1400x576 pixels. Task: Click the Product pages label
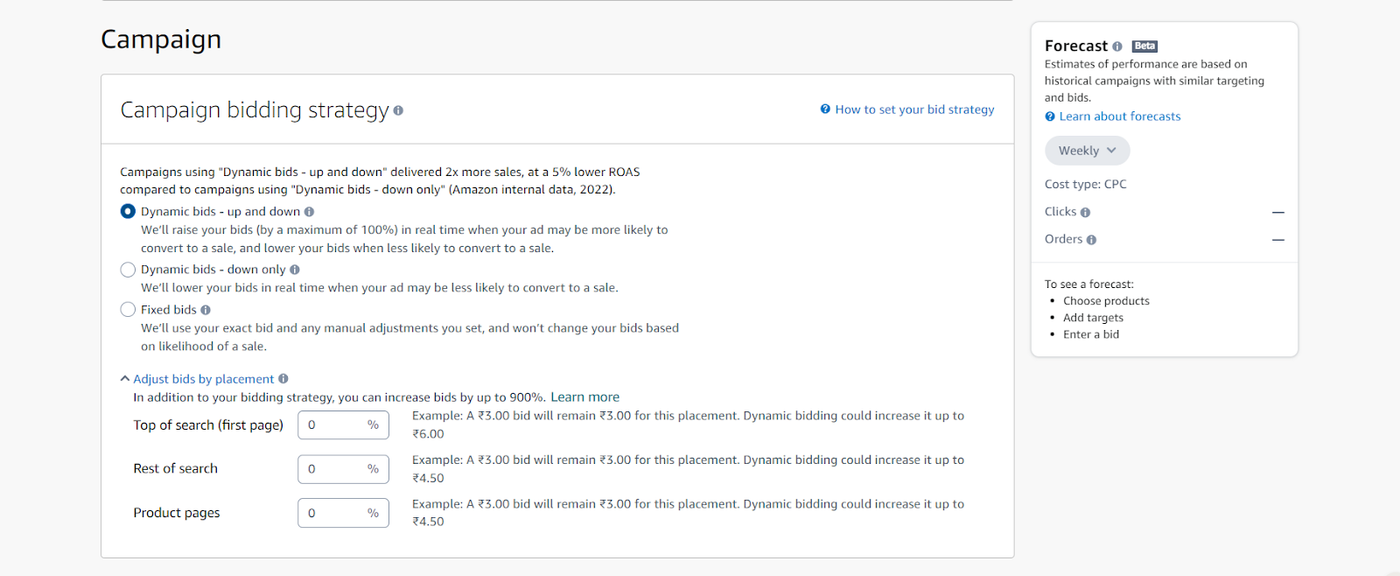[x=176, y=513]
